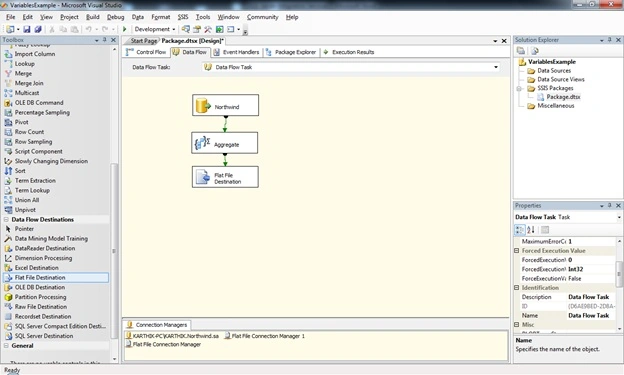
Task: Select the Aggregate component on the design surface
Action: (224, 143)
